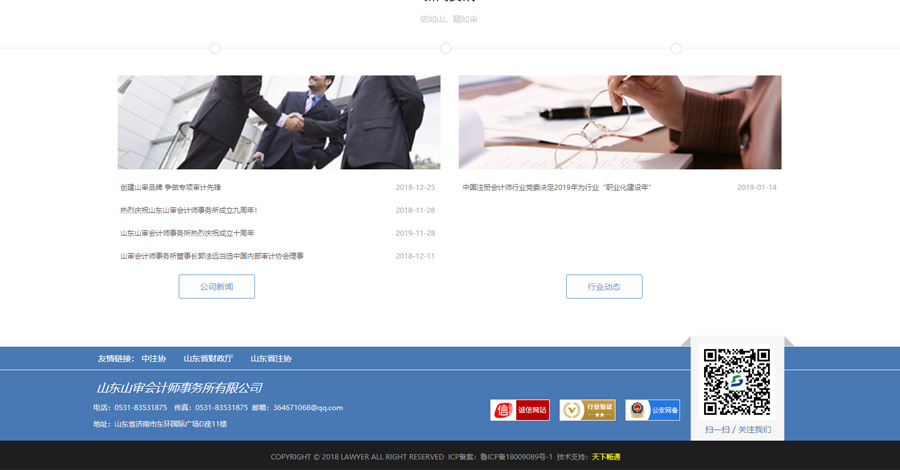Click the 扫一扫 / 关注我们 caption

(738, 429)
